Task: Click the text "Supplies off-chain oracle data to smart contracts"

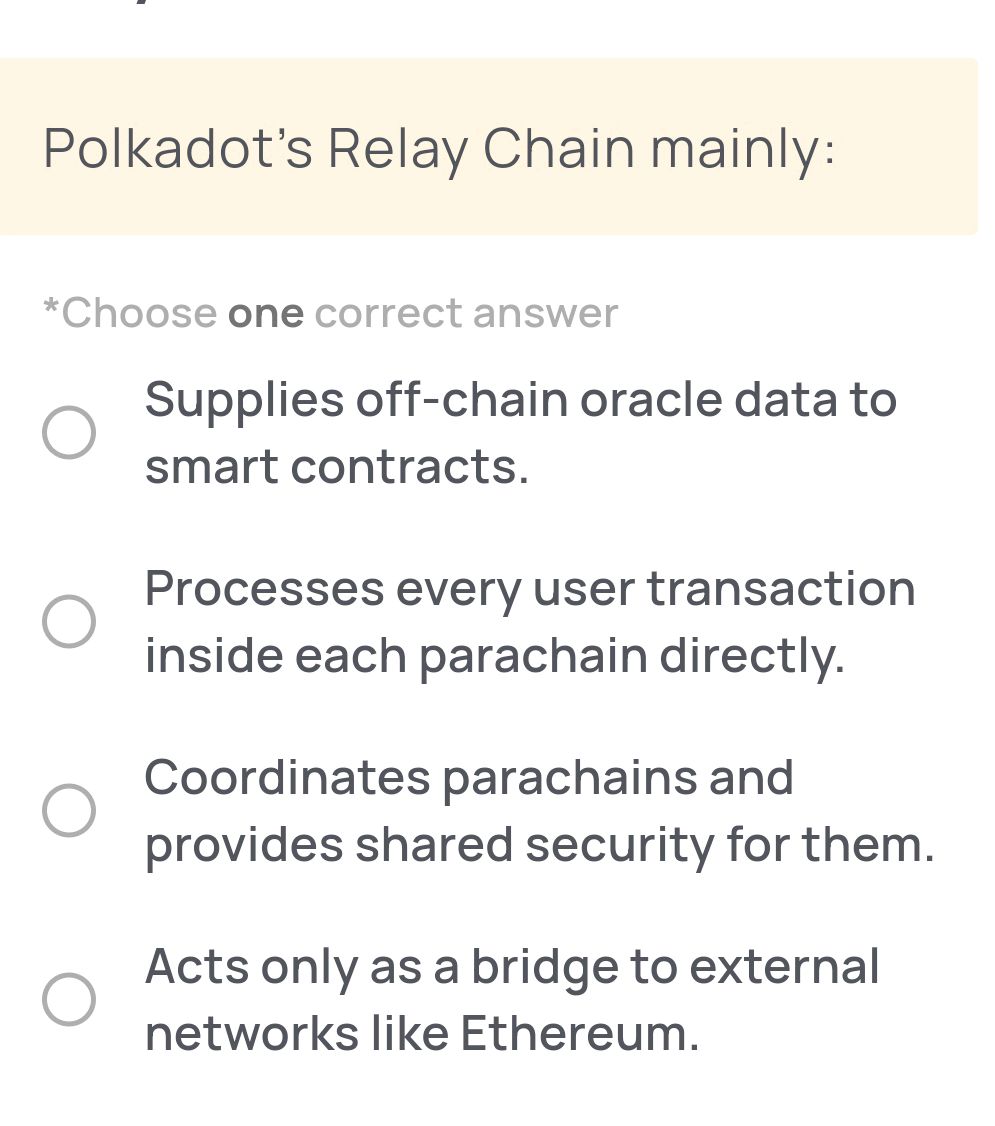Action: [520, 432]
